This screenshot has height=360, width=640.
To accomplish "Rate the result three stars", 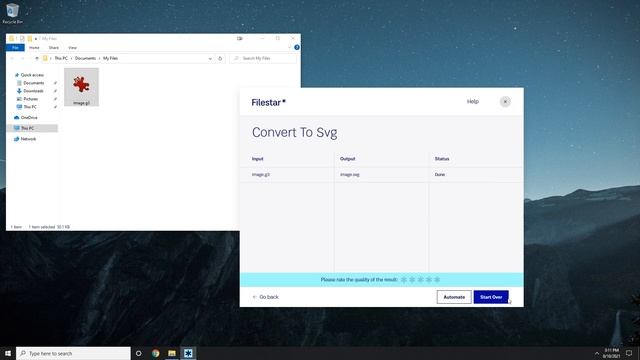I will [420, 280].
